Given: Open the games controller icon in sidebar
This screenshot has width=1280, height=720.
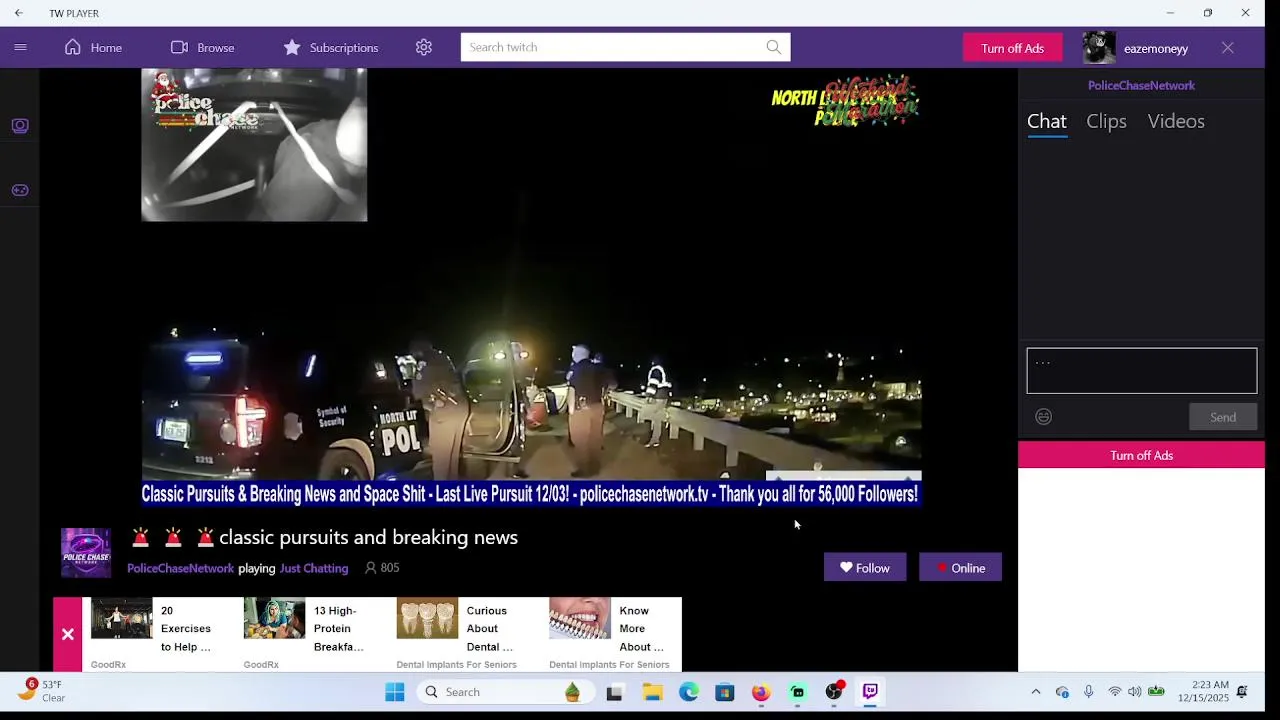Looking at the screenshot, I should point(20,190).
